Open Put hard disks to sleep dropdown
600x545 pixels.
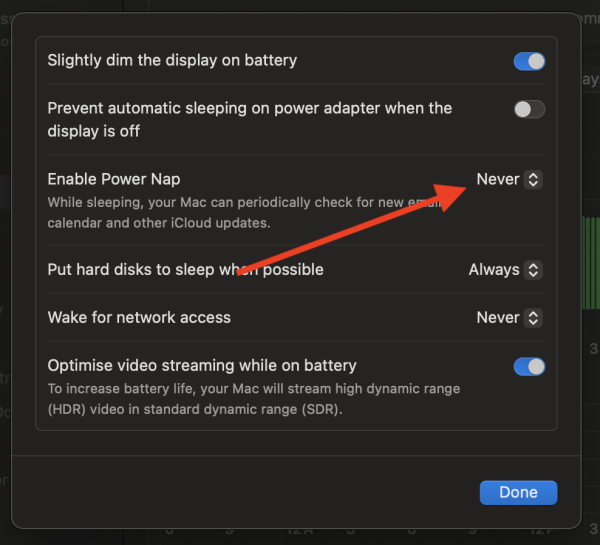[505, 269]
